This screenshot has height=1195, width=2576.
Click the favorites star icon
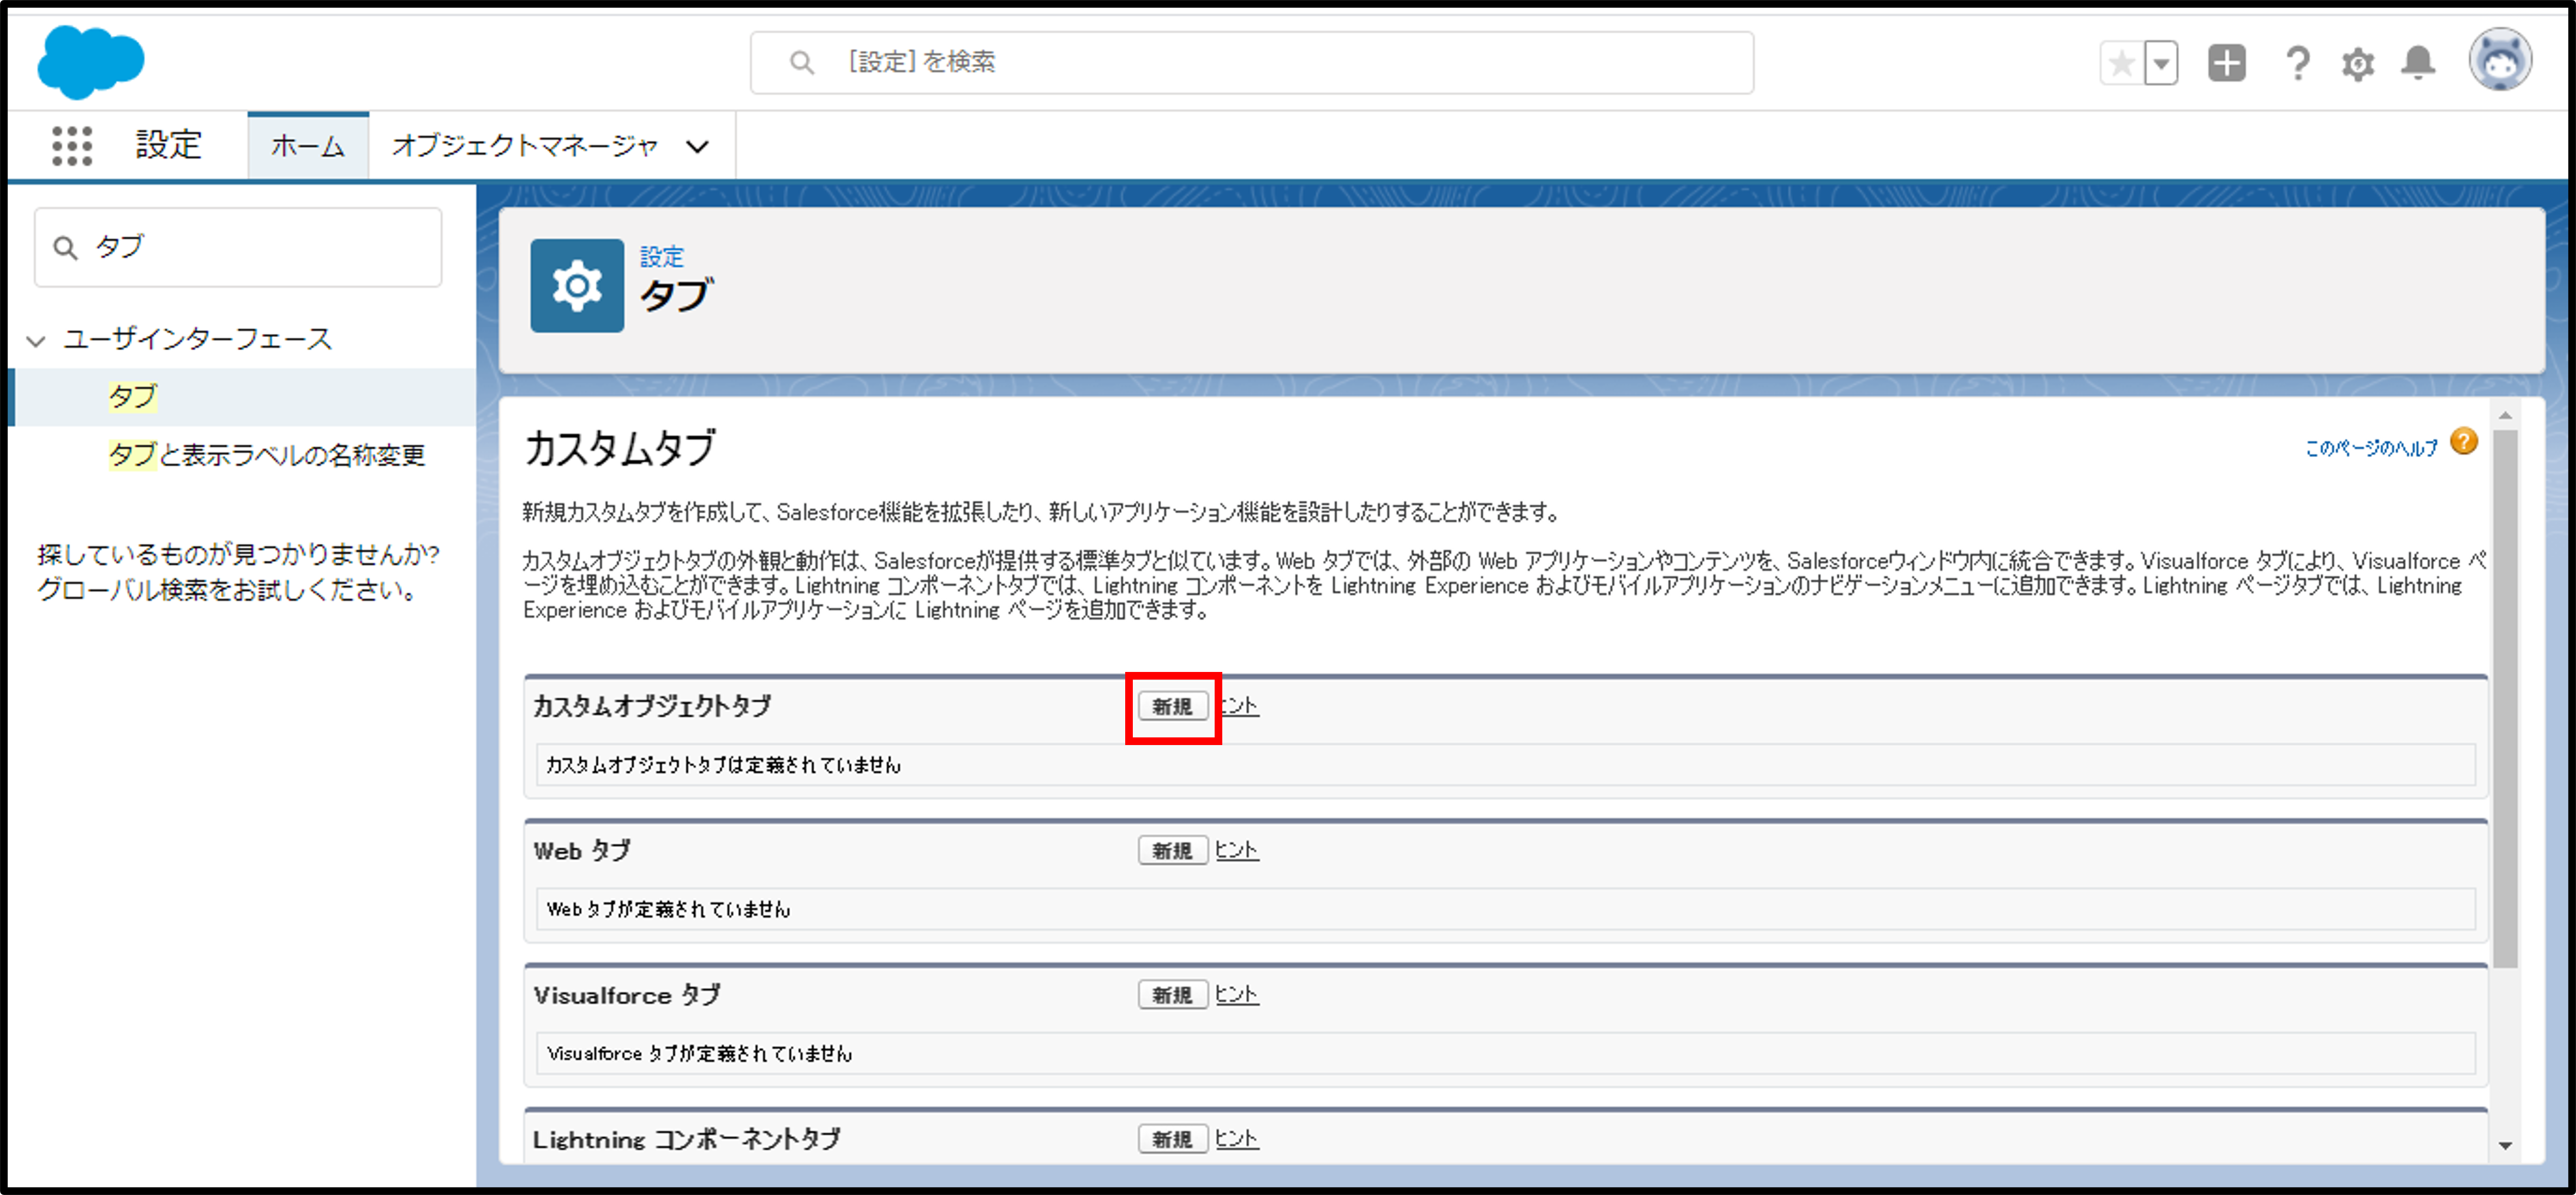click(x=2120, y=64)
